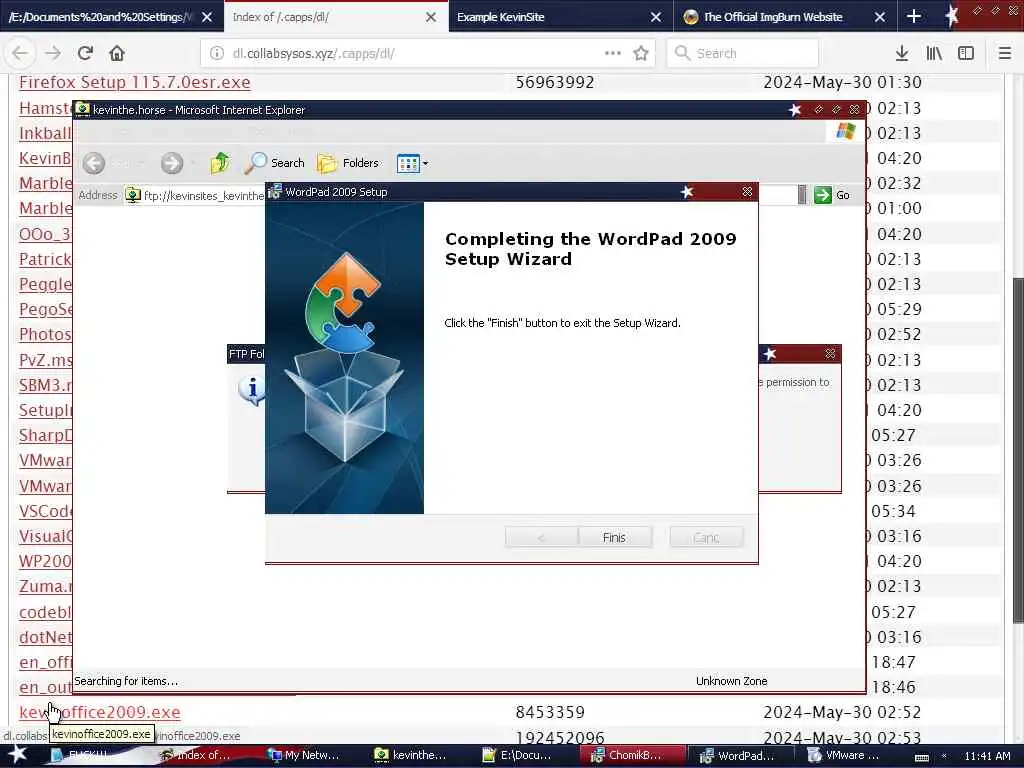Click Explorer Back button in kevinthe.horse window
Screen dimensions: 1024x768
click(94, 163)
